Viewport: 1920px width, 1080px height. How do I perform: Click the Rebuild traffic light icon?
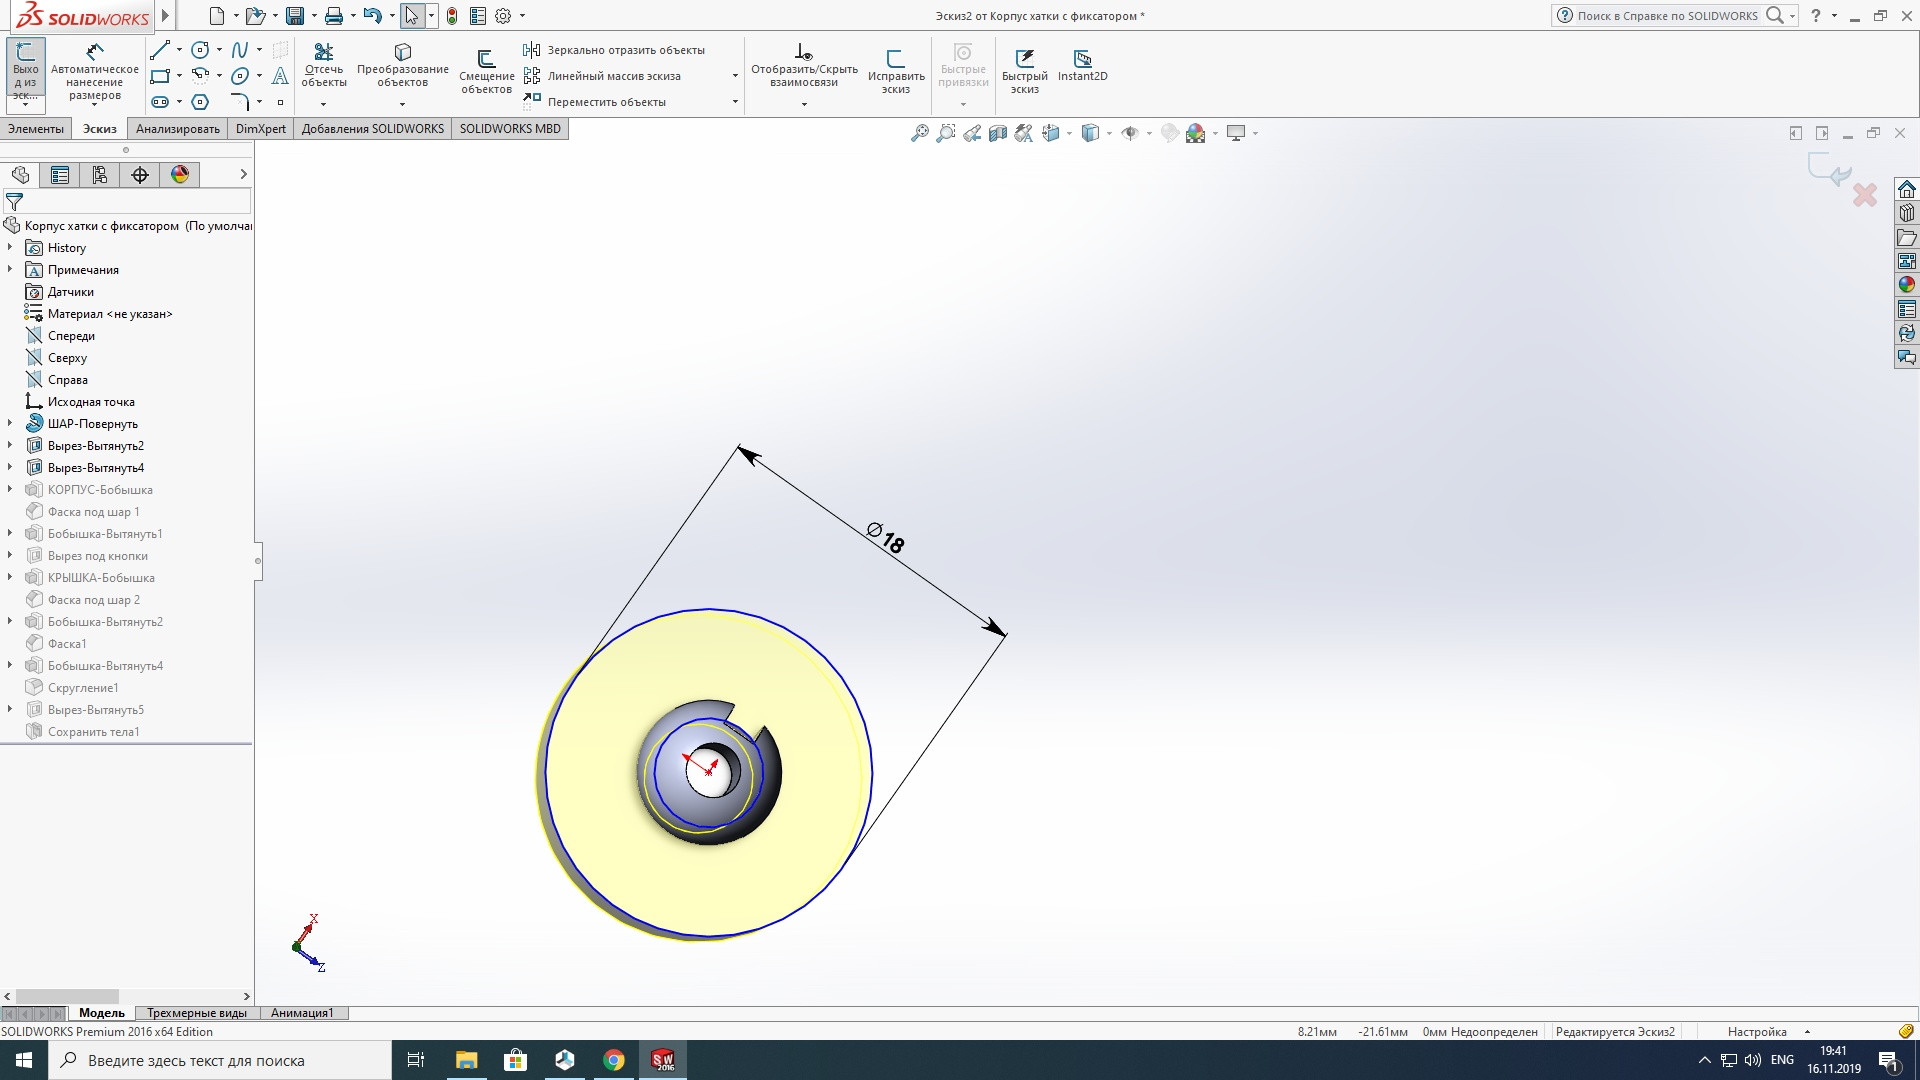452,16
